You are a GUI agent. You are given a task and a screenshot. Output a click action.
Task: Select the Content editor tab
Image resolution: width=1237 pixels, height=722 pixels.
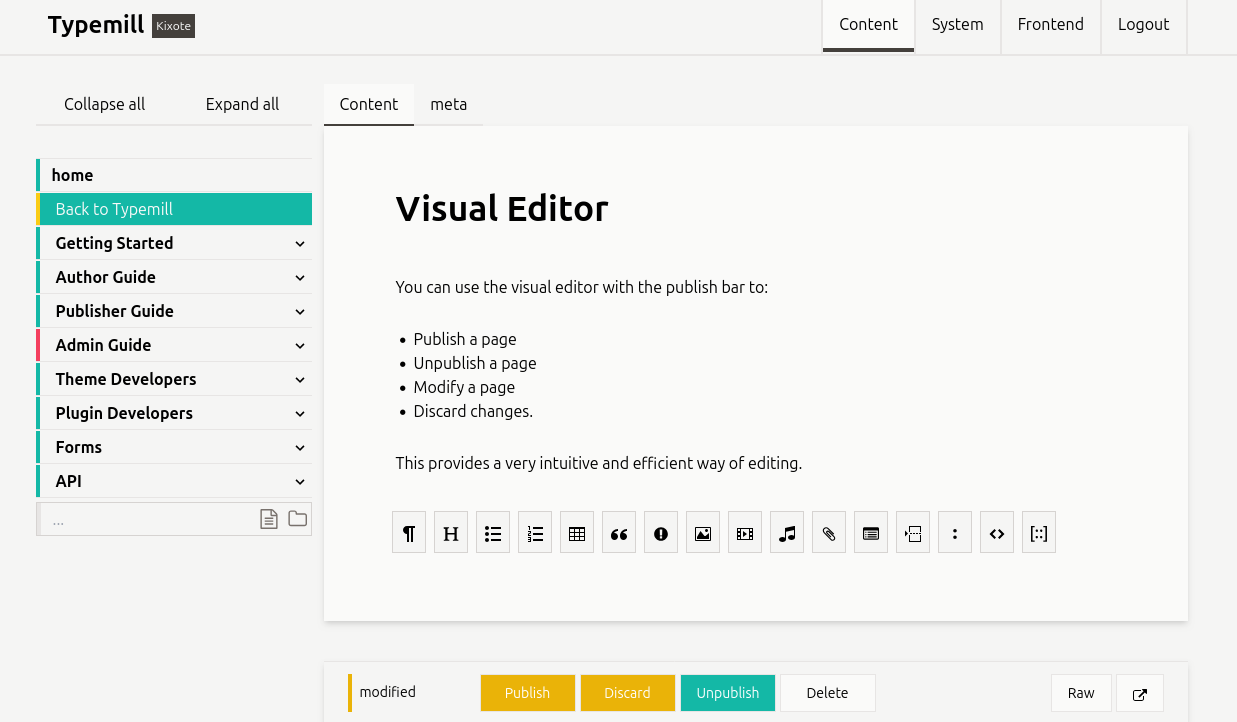(369, 104)
